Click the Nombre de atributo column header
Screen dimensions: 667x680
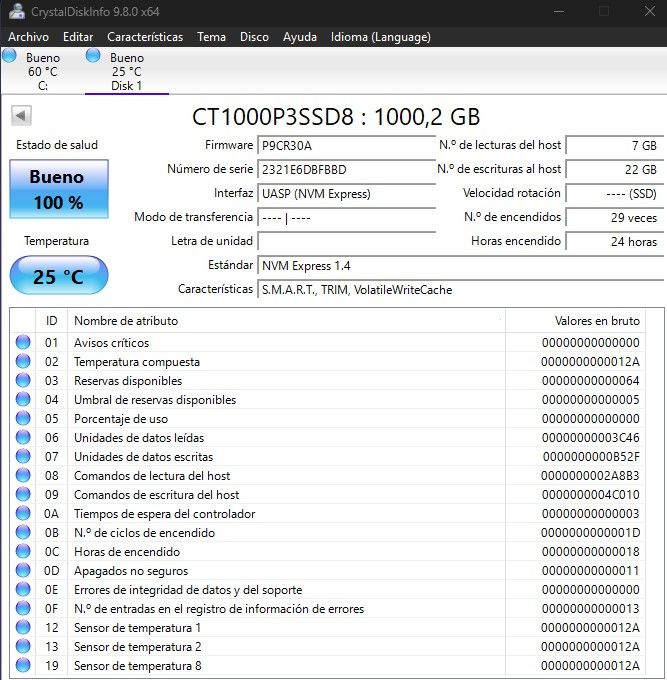click(x=286, y=321)
